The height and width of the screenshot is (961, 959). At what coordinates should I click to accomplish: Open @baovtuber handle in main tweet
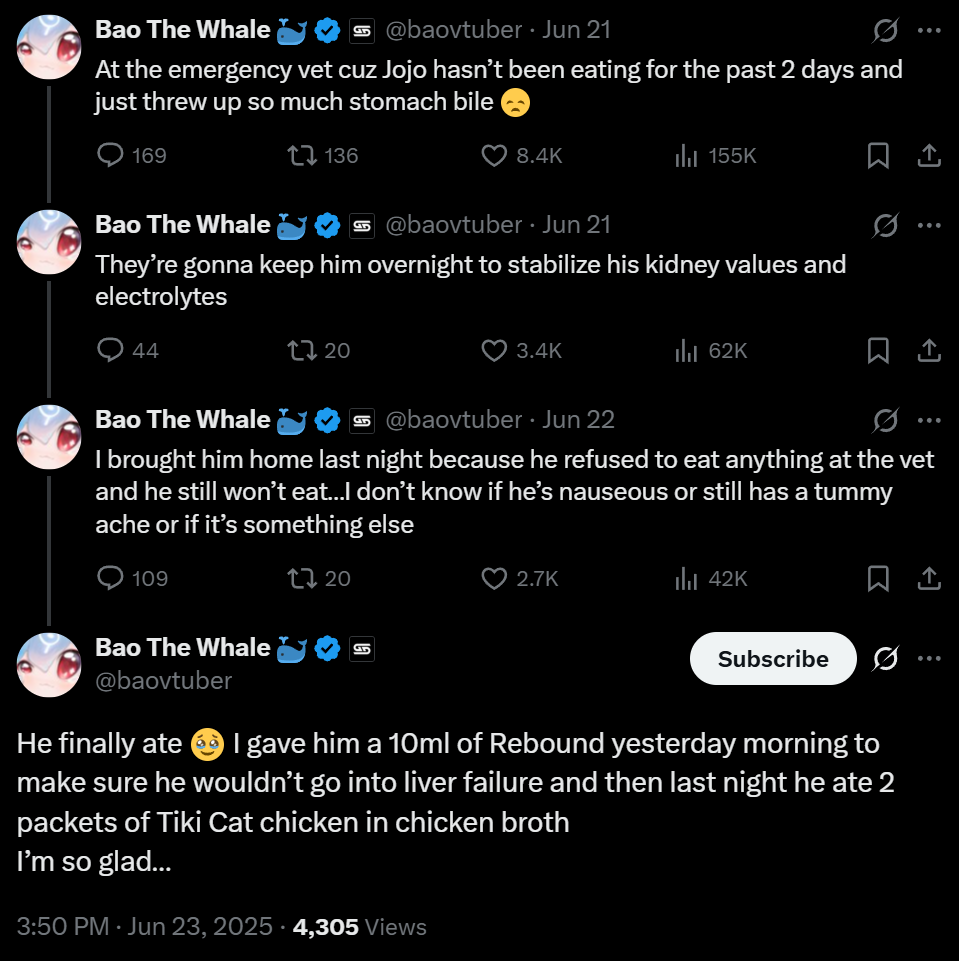point(164,681)
